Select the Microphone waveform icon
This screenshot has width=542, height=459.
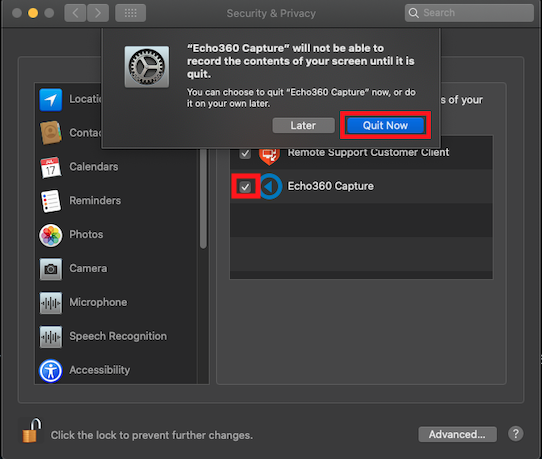pyautogui.click(x=51, y=303)
